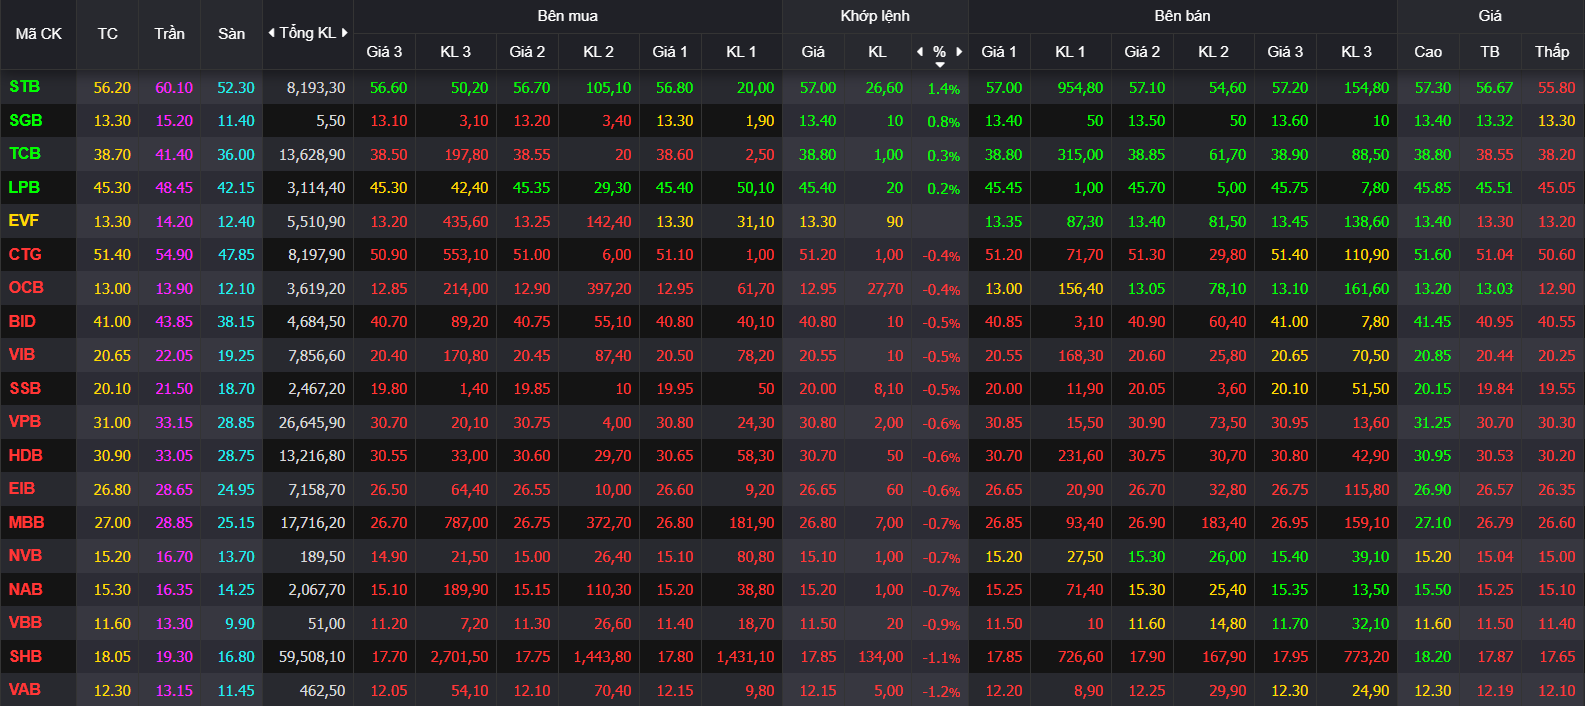
Task: Click the Thấp column header
Action: click(x=1552, y=52)
